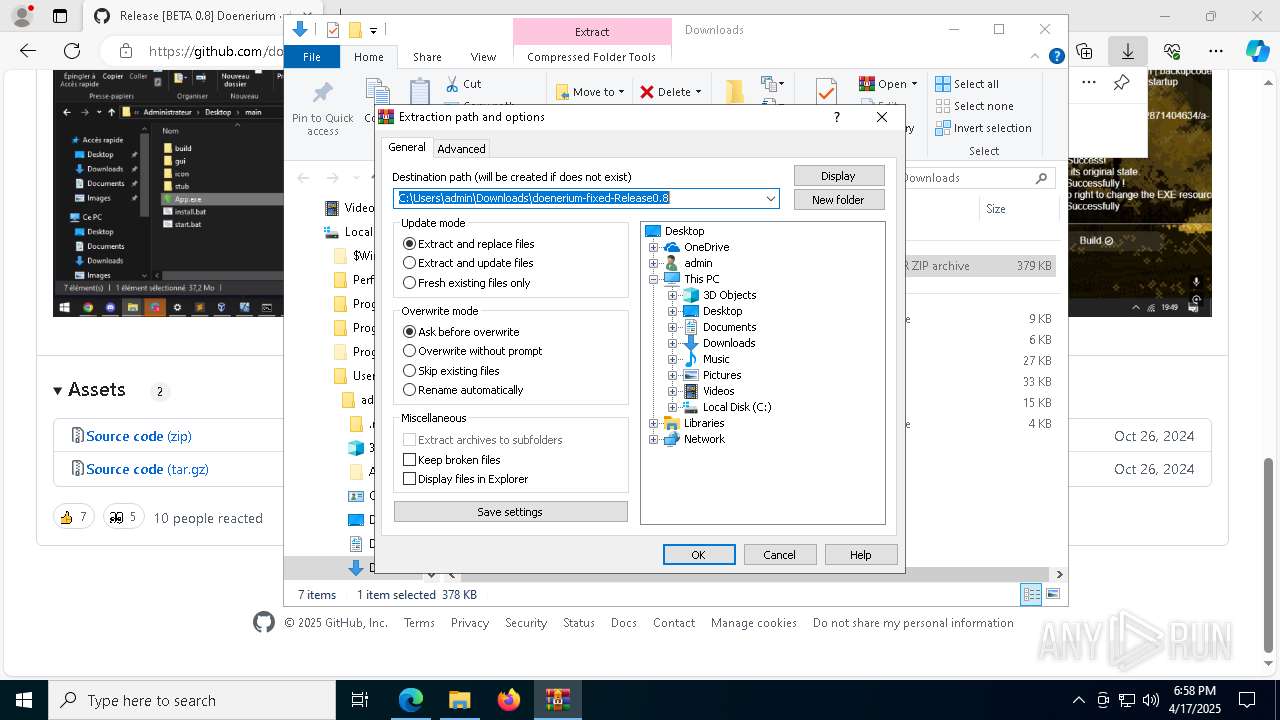Open Source code (zip) link

coord(139,436)
